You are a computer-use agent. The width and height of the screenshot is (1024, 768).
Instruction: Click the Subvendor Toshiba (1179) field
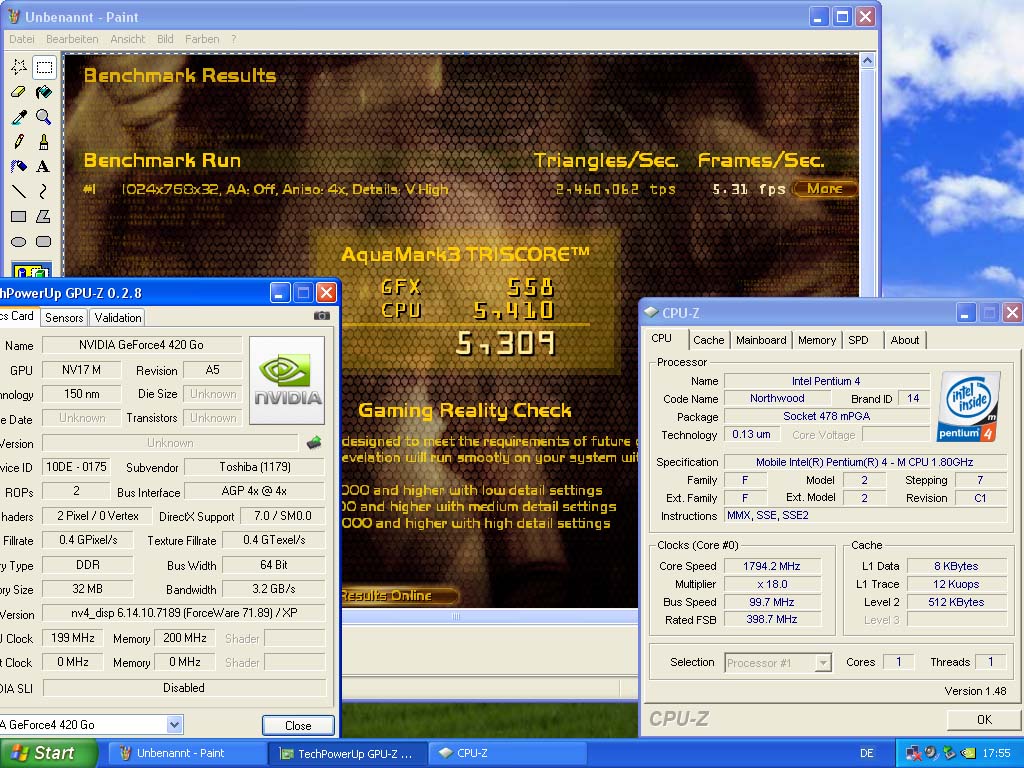pyautogui.click(x=255, y=467)
